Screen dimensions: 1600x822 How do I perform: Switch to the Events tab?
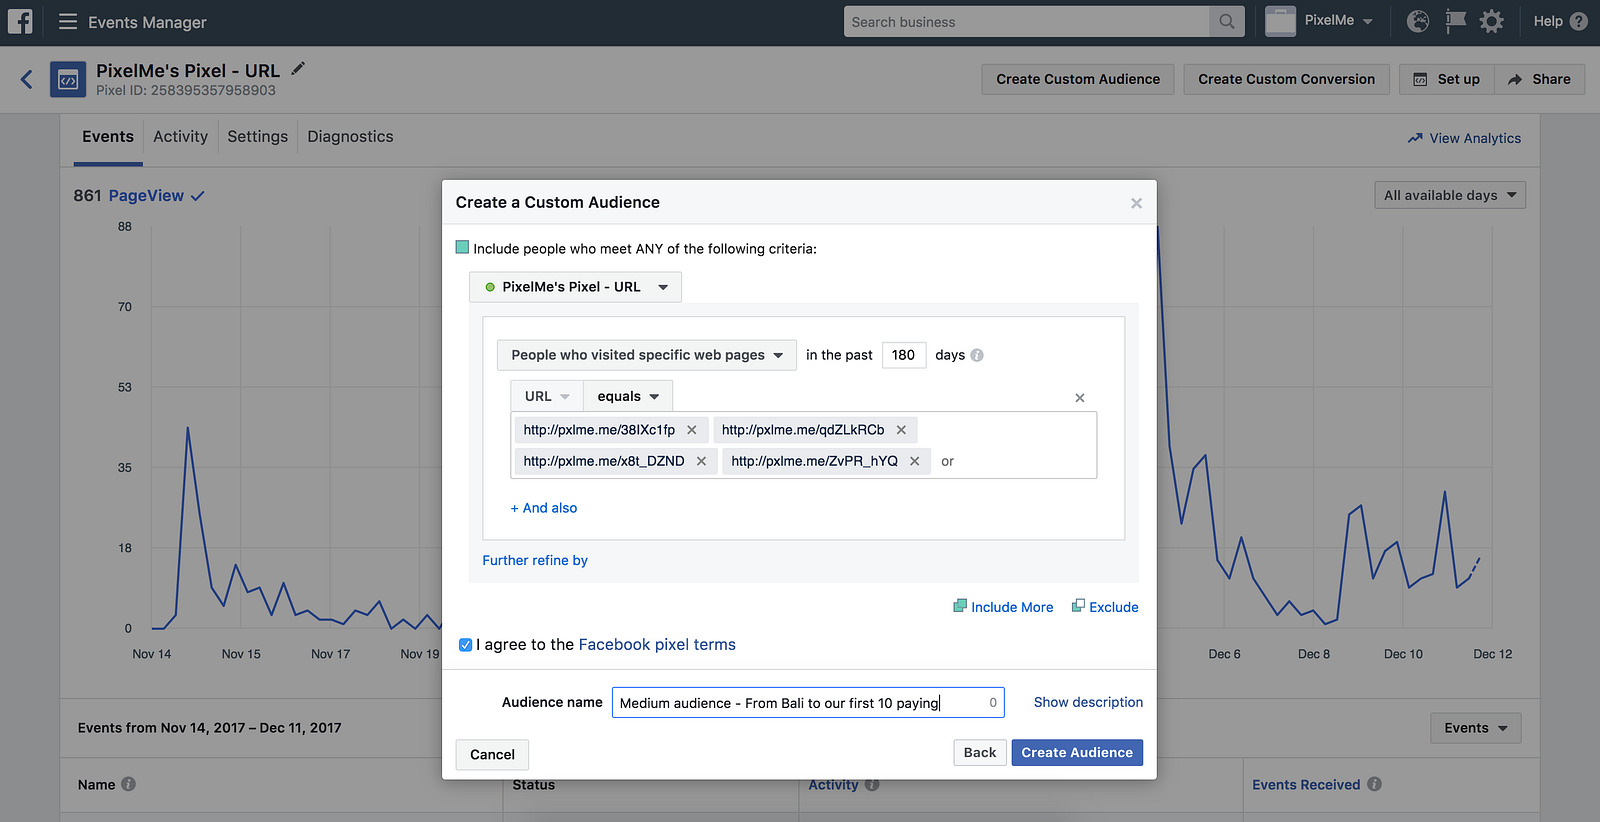coord(108,137)
